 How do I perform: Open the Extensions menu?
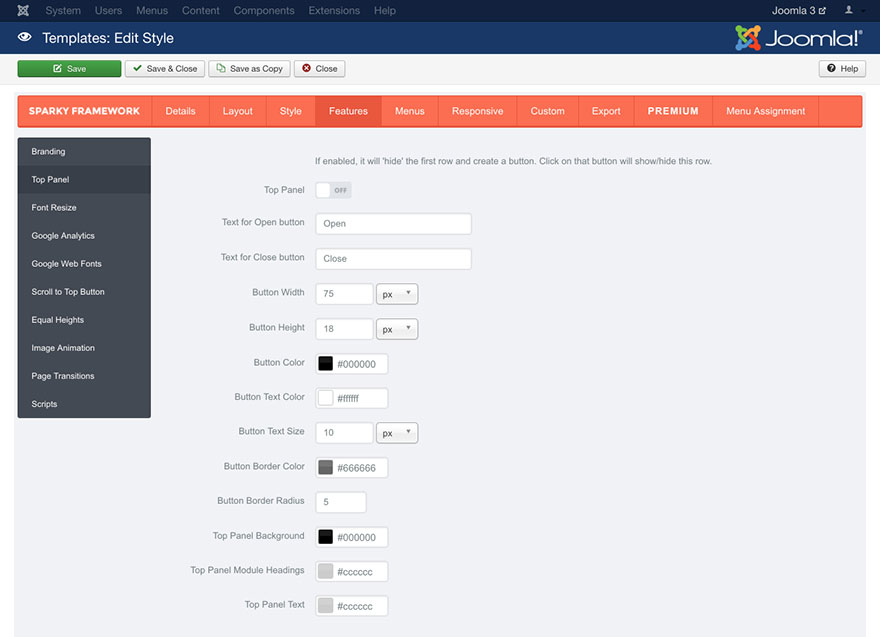tap(334, 11)
